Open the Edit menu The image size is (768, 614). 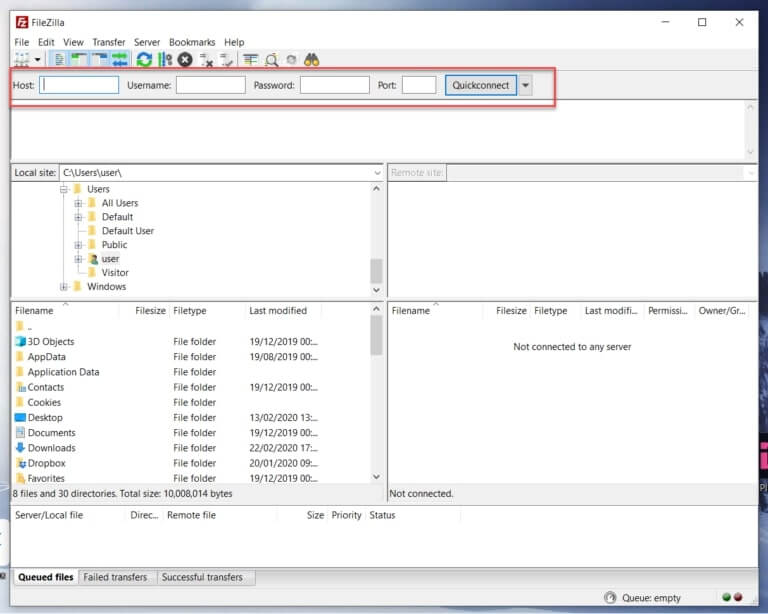click(46, 42)
